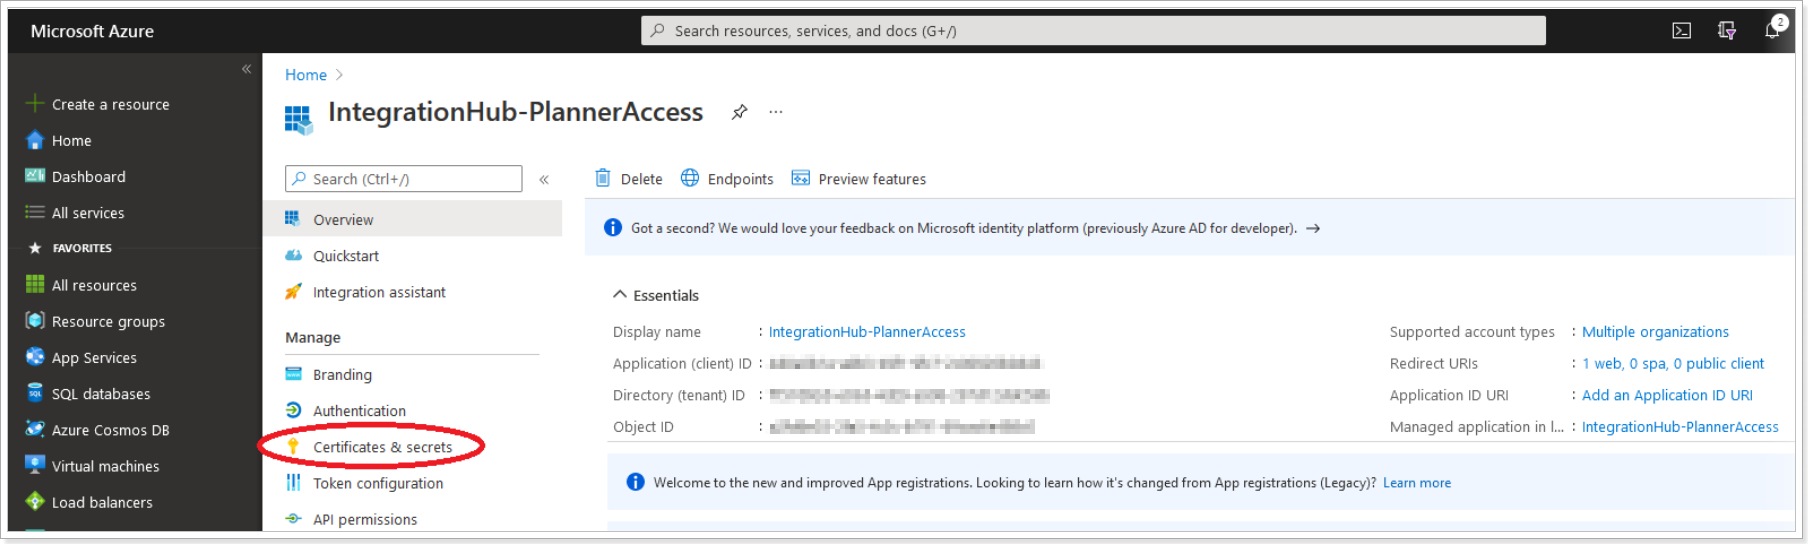The height and width of the screenshot is (544, 1808).
Task: Click the Preview features button label
Action: pos(872,179)
